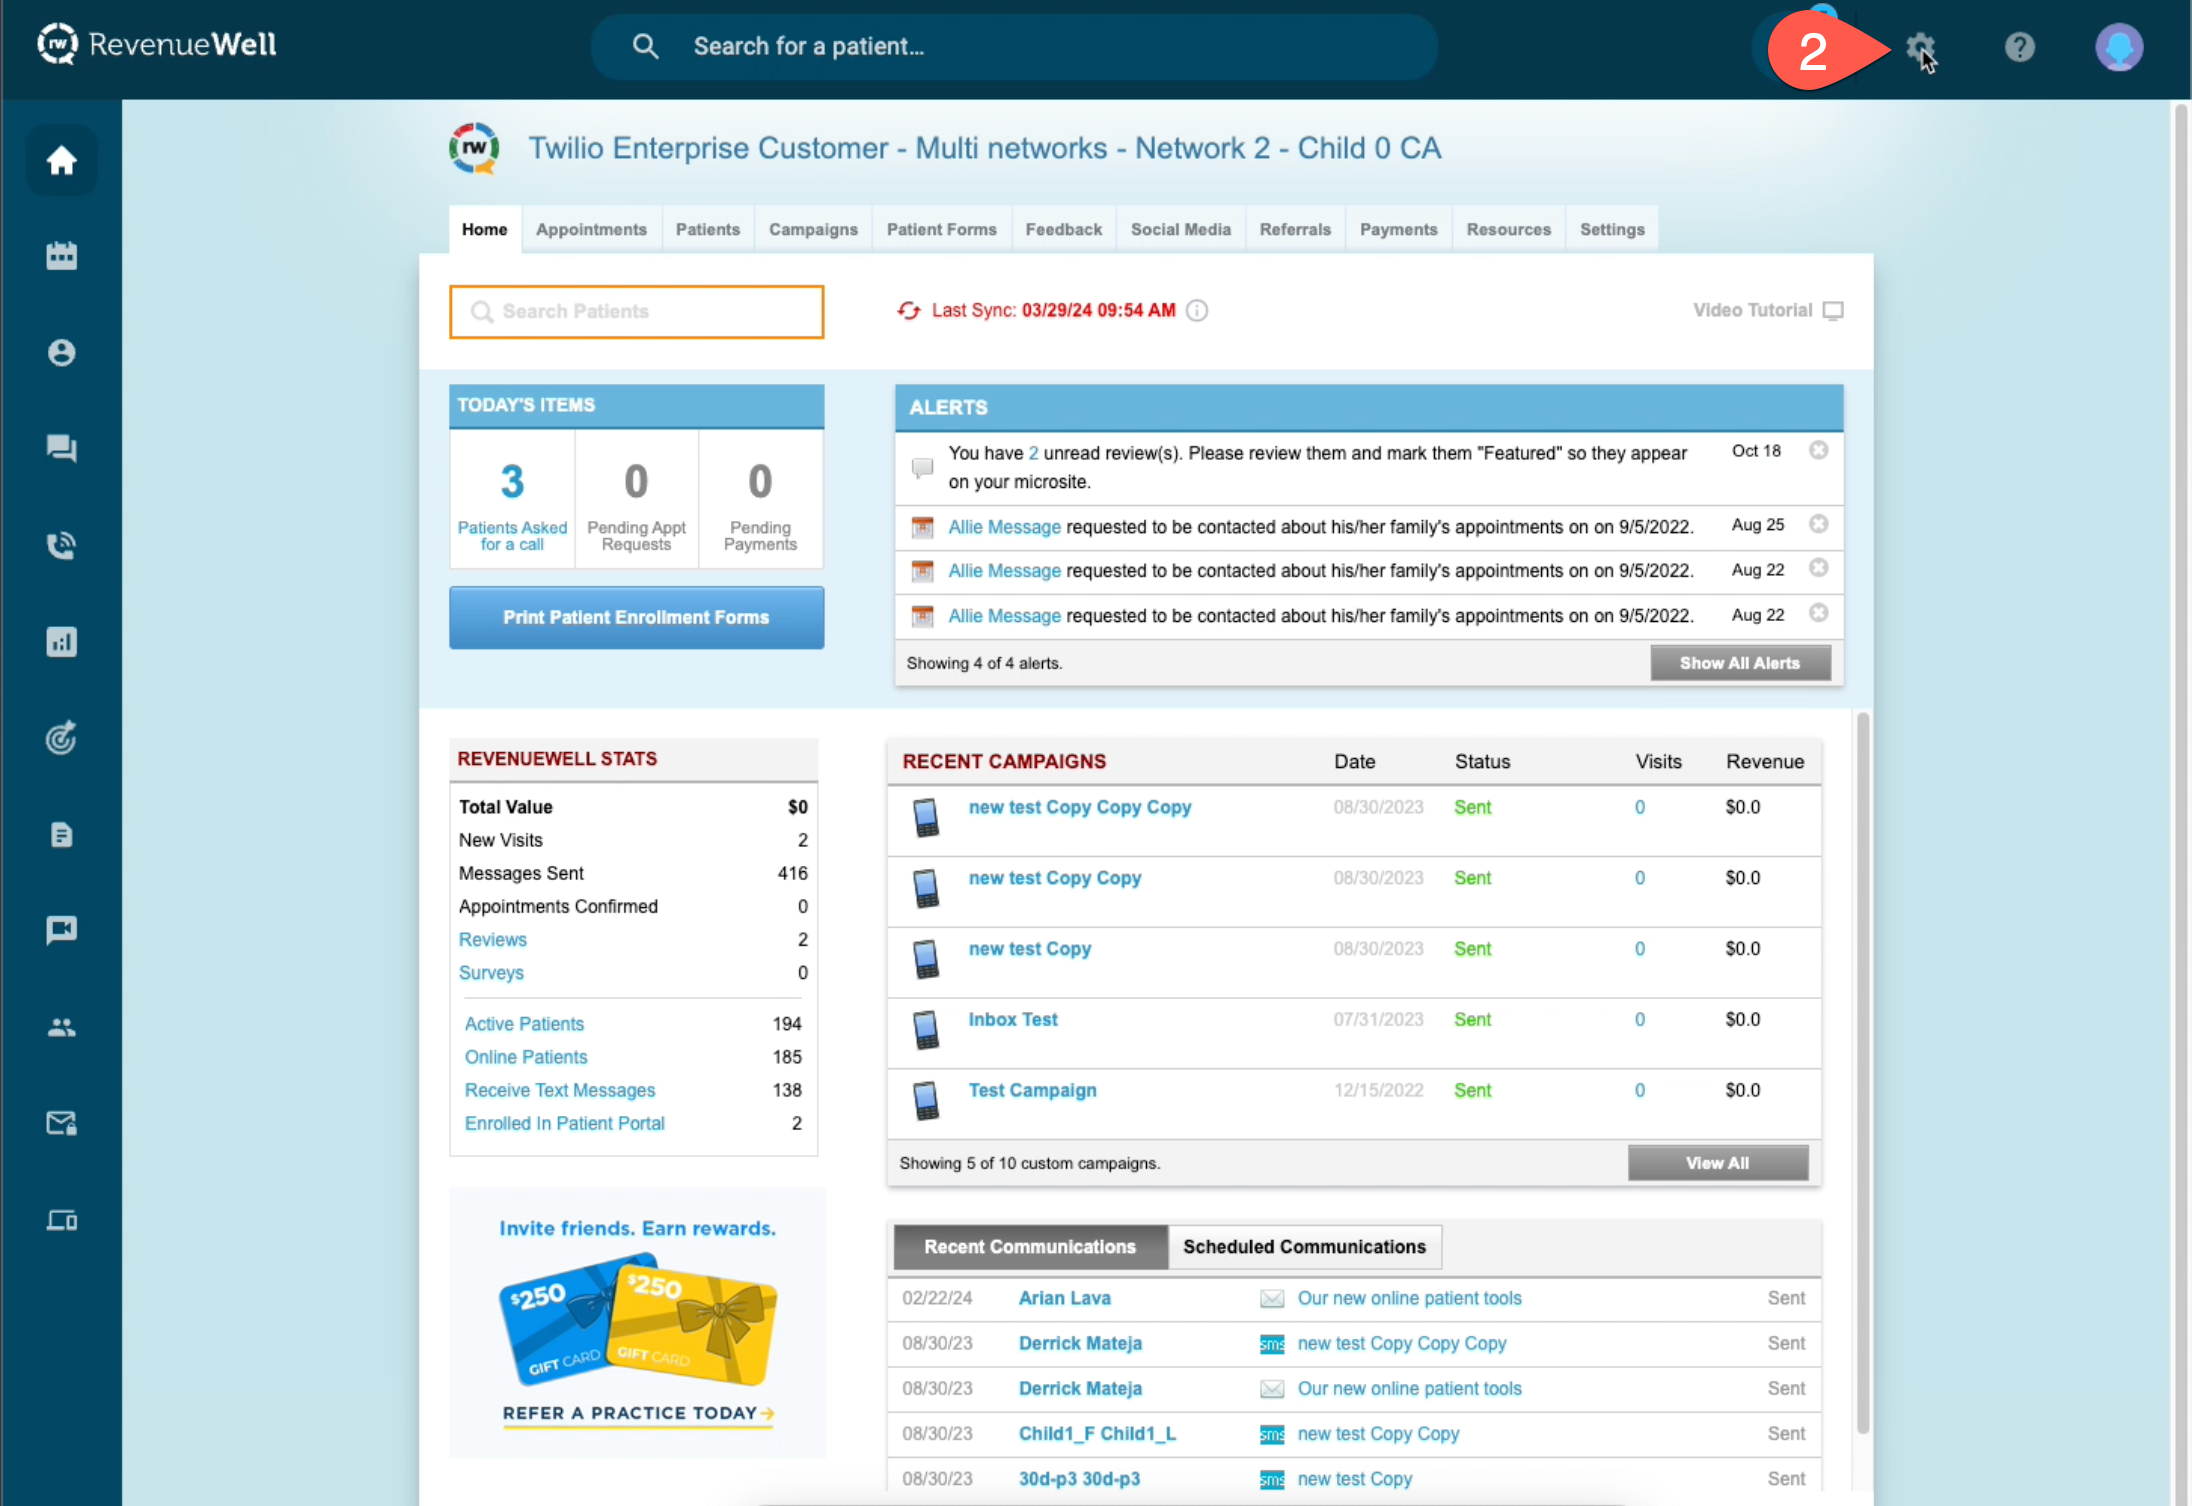Click the unread reviews count link '2'

(x=1033, y=453)
